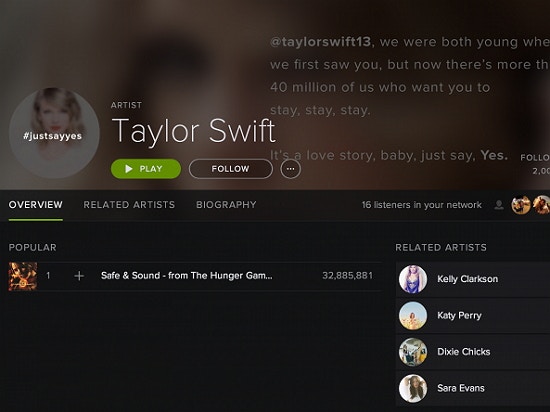Open the Kelly Clarkson related artist link
Image resolution: width=550 pixels, height=412 pixels.
pyautogui.click(x=468, y=279)
